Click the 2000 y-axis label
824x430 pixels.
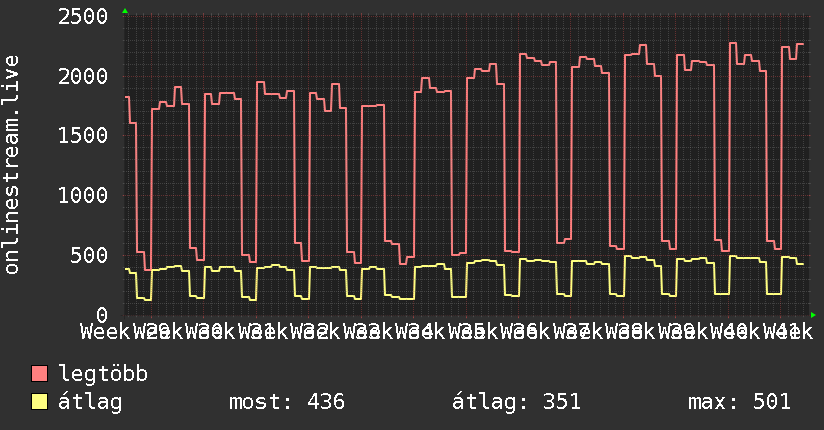pyautogui.click(x=83, y=76)
